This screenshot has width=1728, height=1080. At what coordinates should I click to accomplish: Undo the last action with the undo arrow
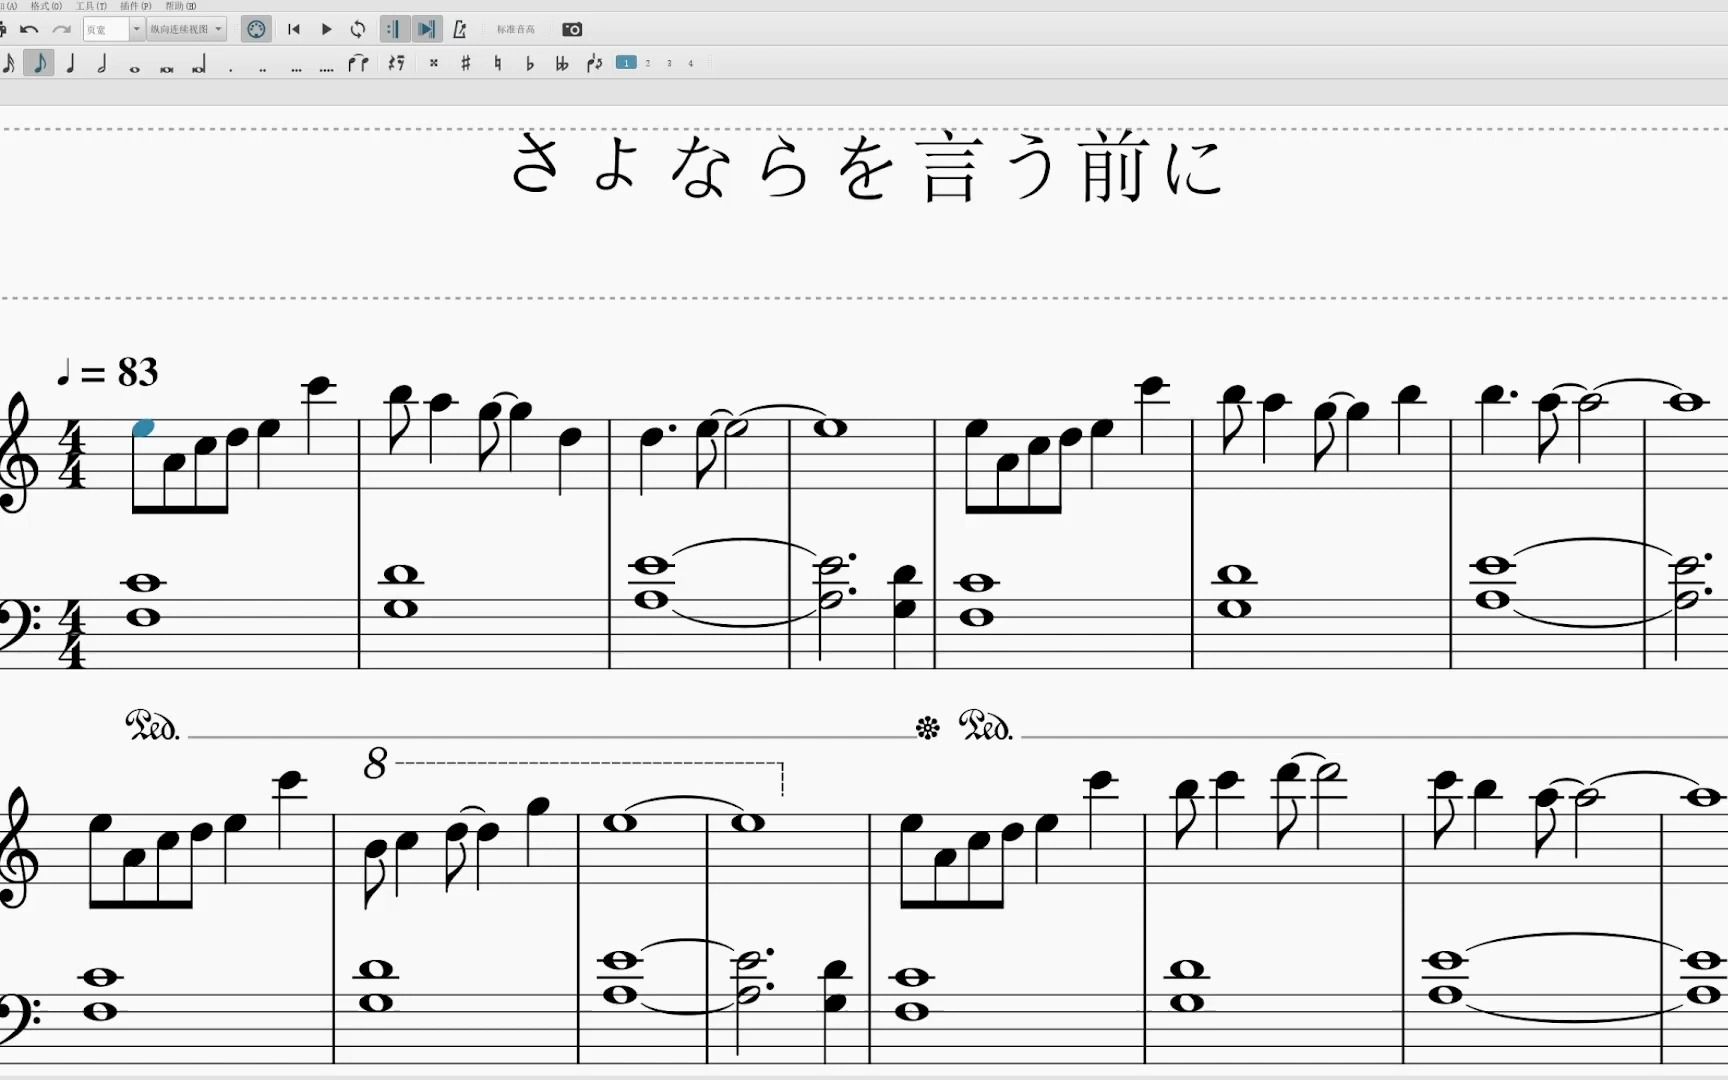click(29, 30)
